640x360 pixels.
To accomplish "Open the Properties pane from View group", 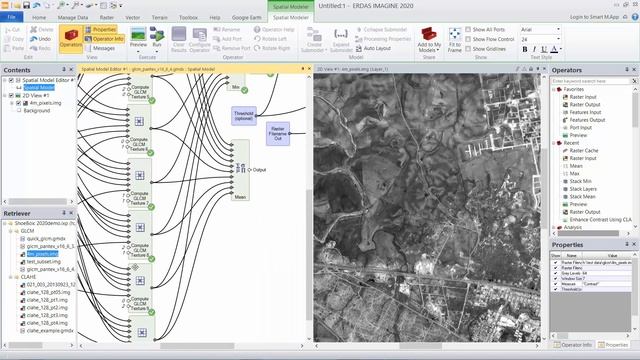I will pyautogui.click(x=100, y=29).
